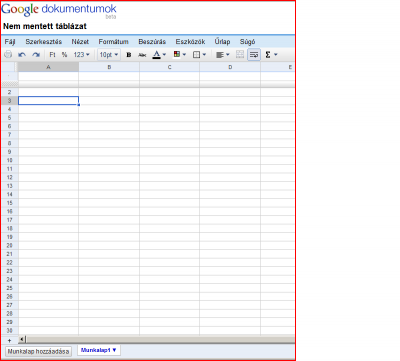The image size is (400, 361).
Task: Open the Eszközök menu
Action: (x=190, y=42)
